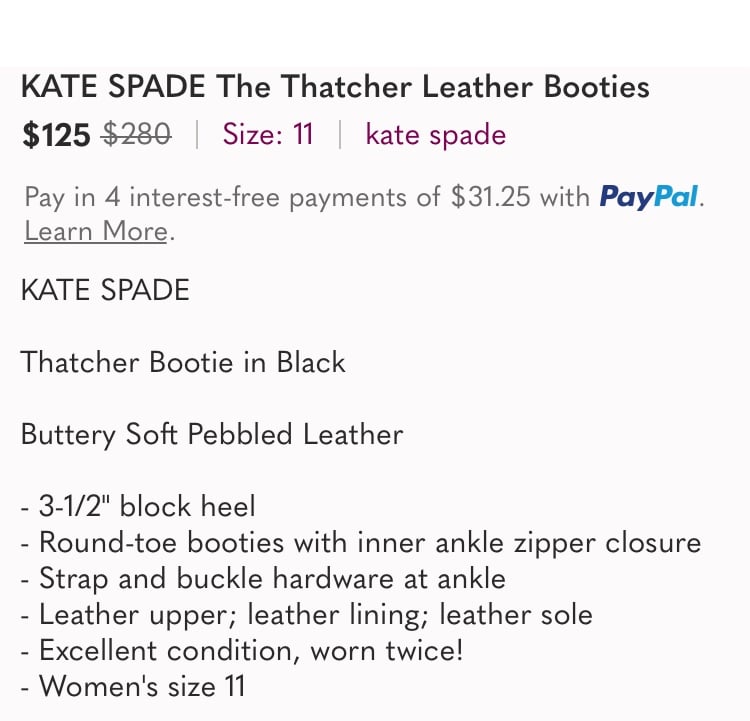
Task: Click the 3-1/2" block heel bullet
Action: click(x=138, y=506)
